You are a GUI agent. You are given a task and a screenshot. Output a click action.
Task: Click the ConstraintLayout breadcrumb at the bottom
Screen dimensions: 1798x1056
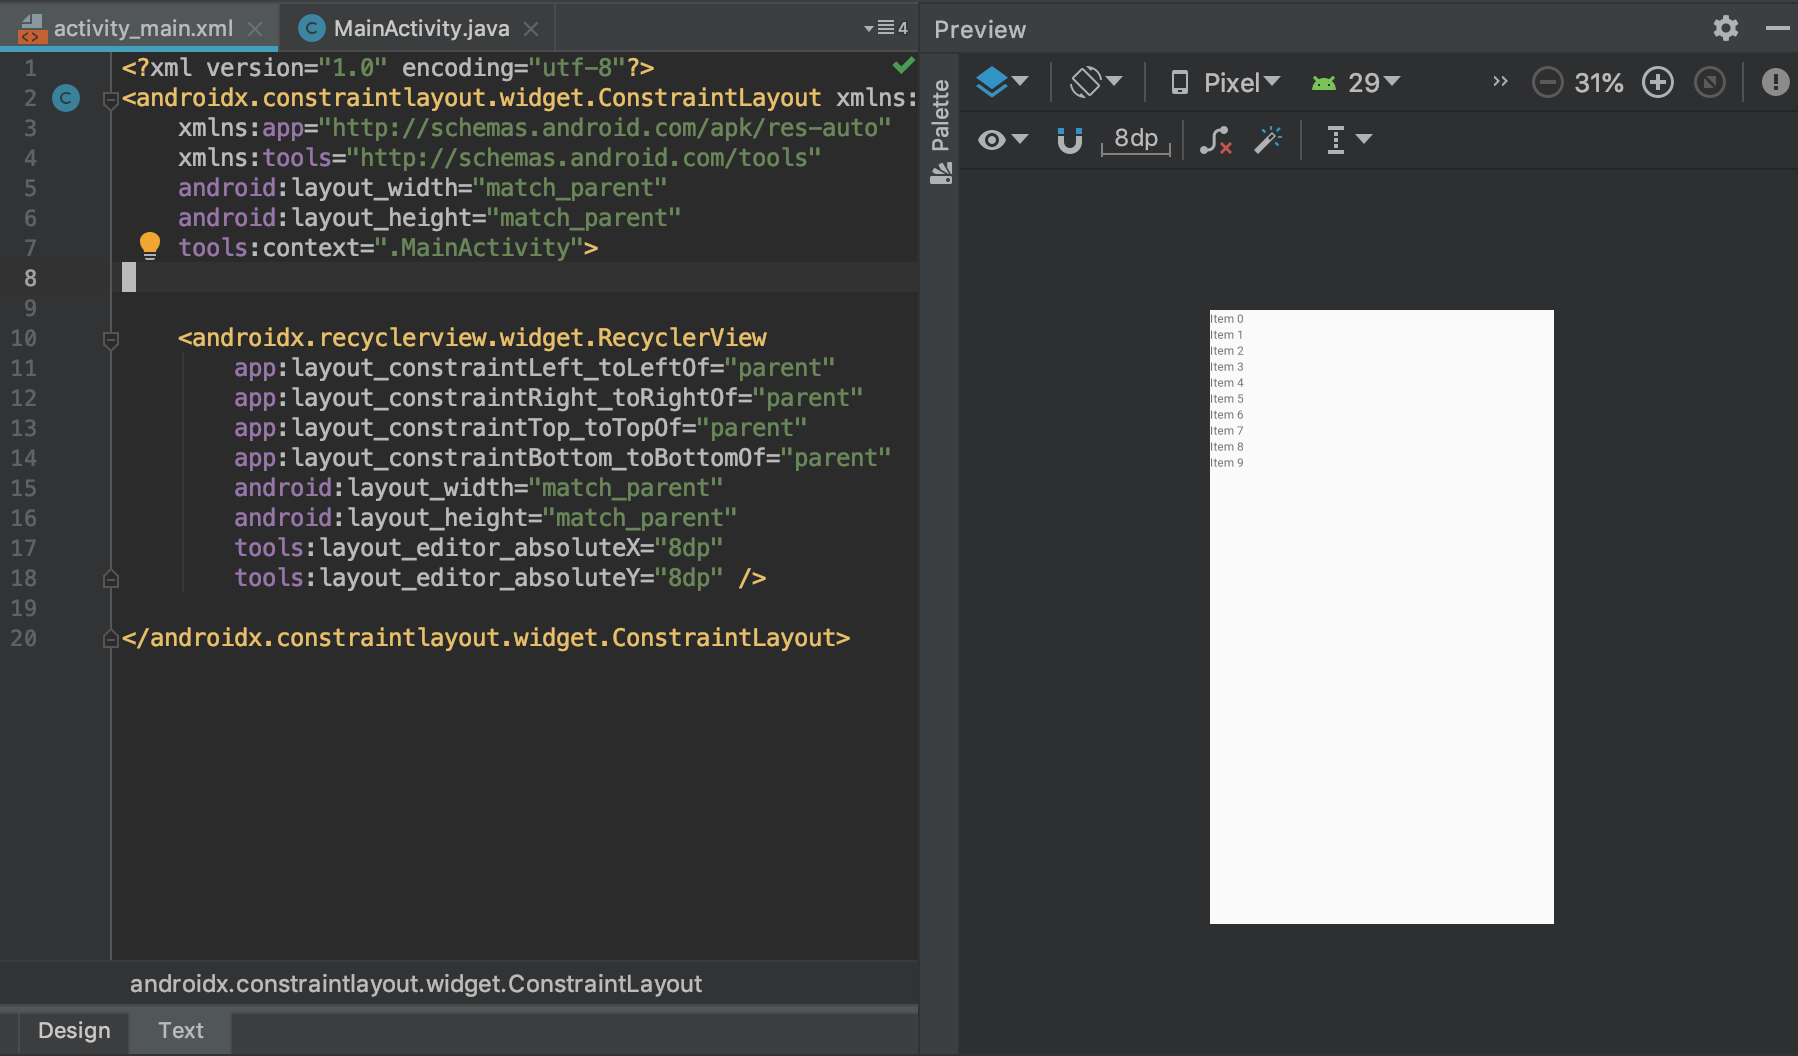tap(415, 984)
